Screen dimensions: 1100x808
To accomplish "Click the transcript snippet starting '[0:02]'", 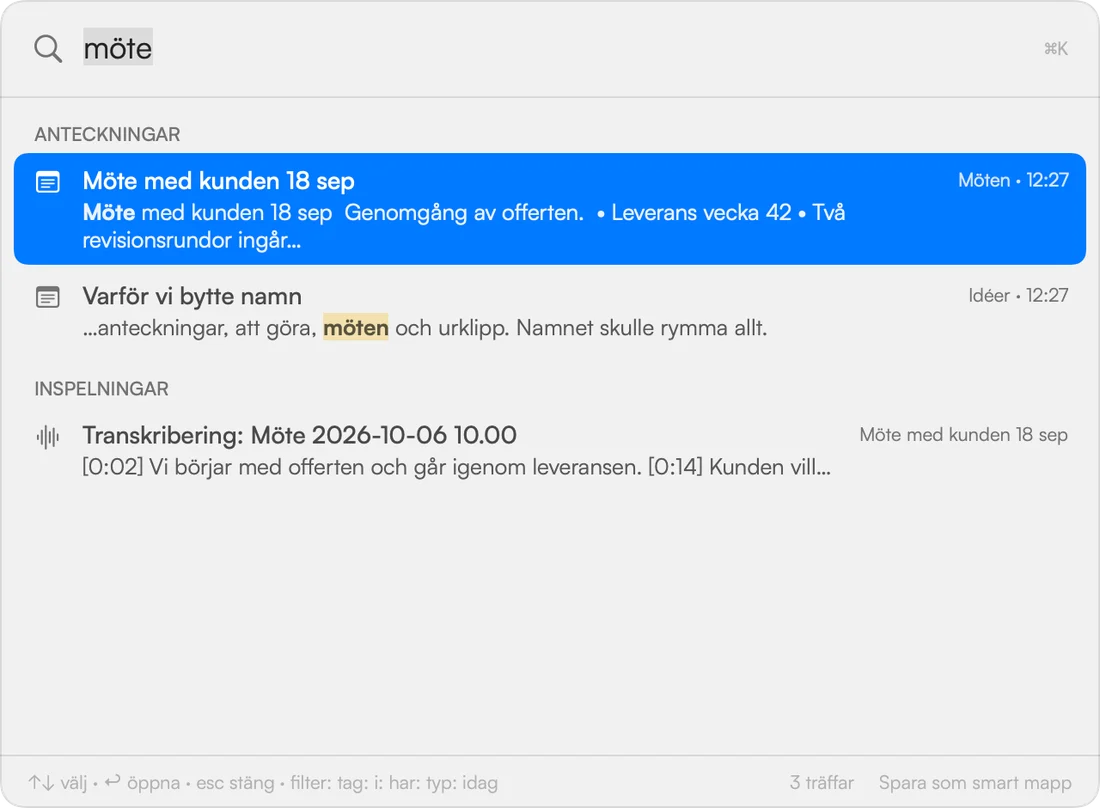I will [456, 467].
